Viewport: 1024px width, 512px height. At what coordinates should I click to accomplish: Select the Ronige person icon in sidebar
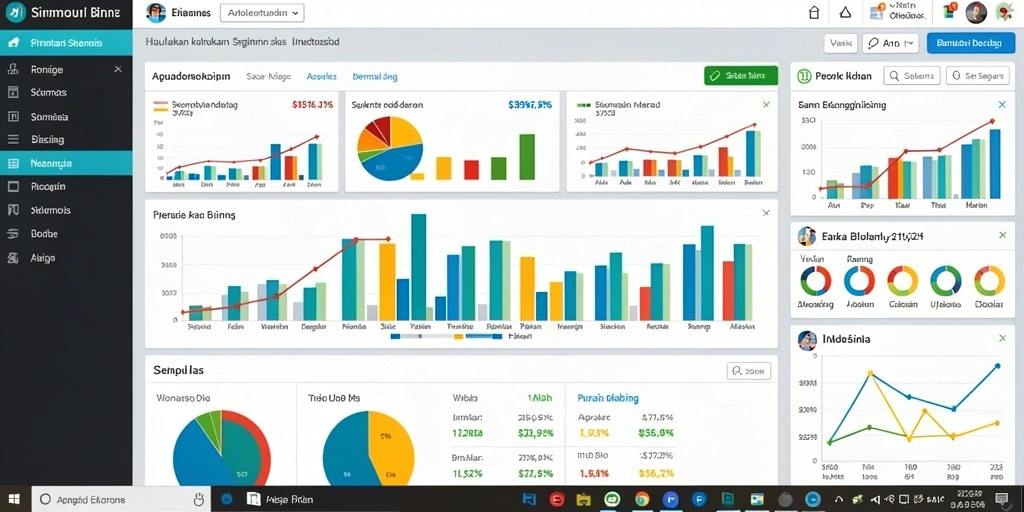tap(12, 69)
